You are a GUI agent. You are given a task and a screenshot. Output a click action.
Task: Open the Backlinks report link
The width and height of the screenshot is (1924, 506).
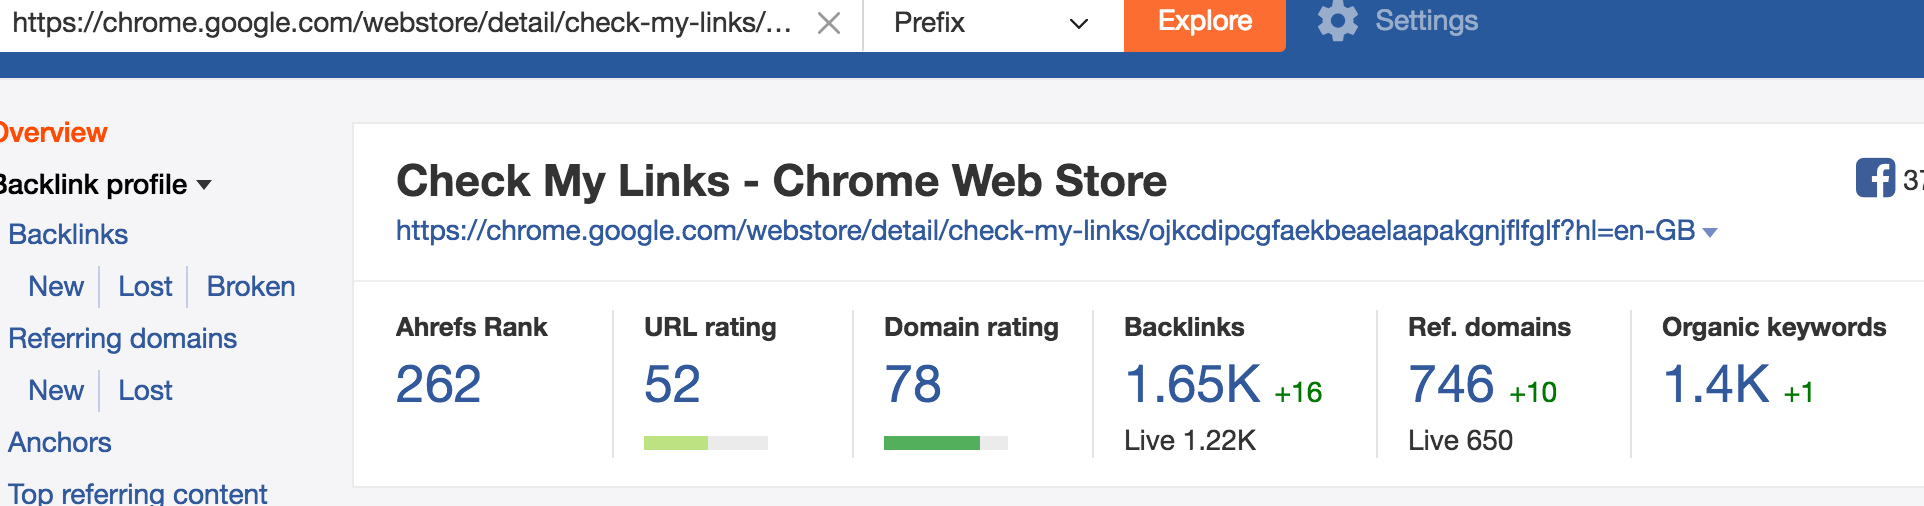pos(68,235)
